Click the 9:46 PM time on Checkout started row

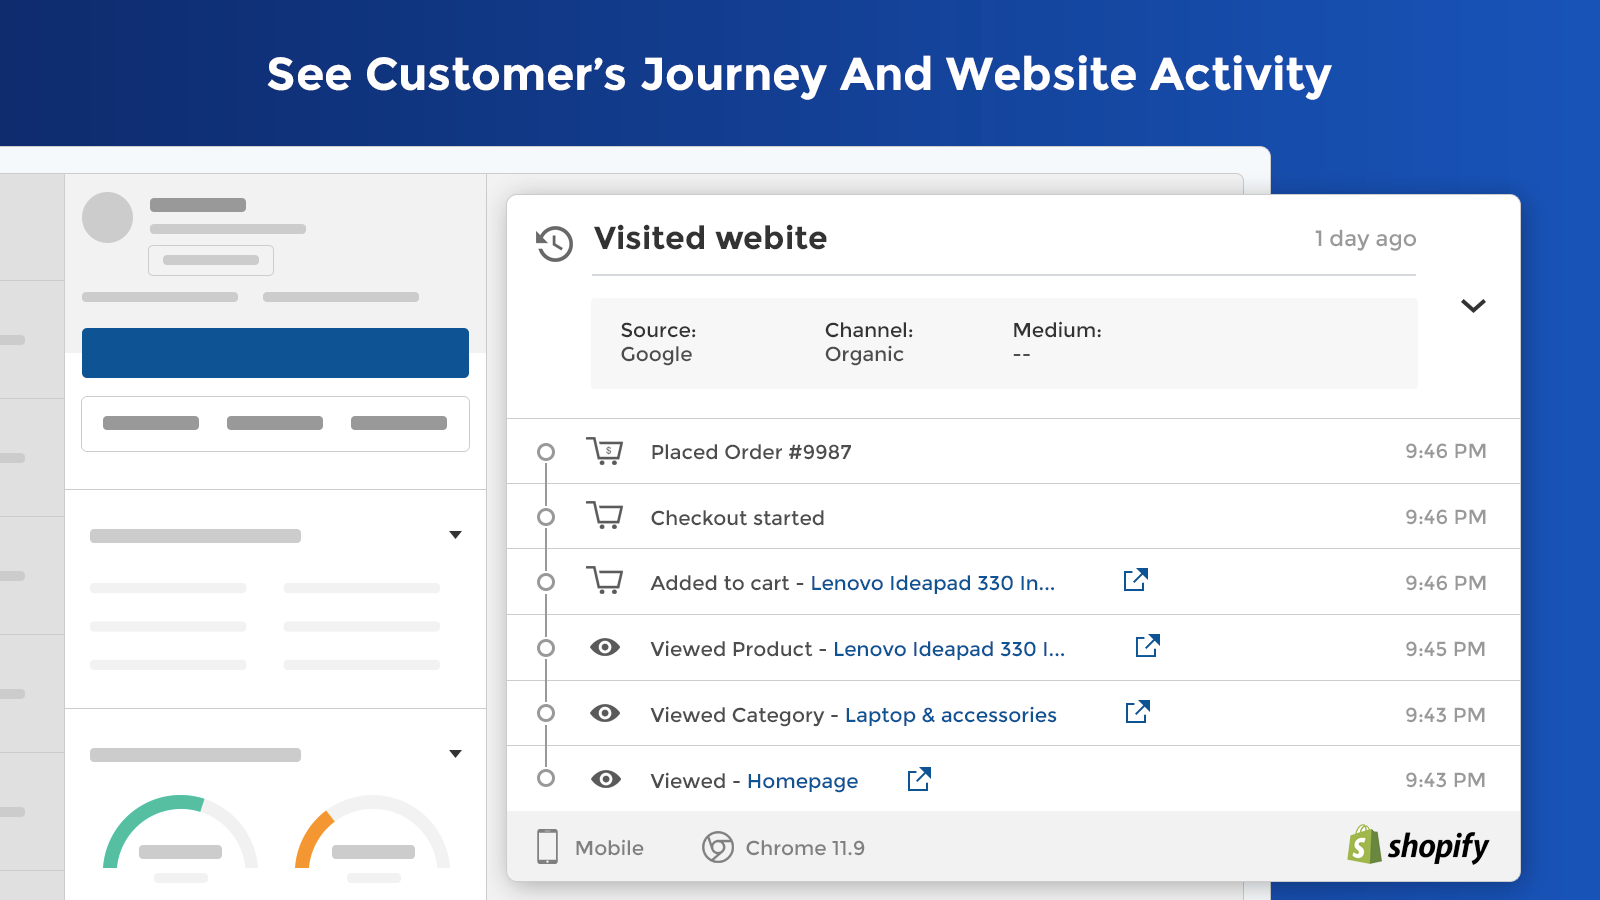pos(1445,517)
